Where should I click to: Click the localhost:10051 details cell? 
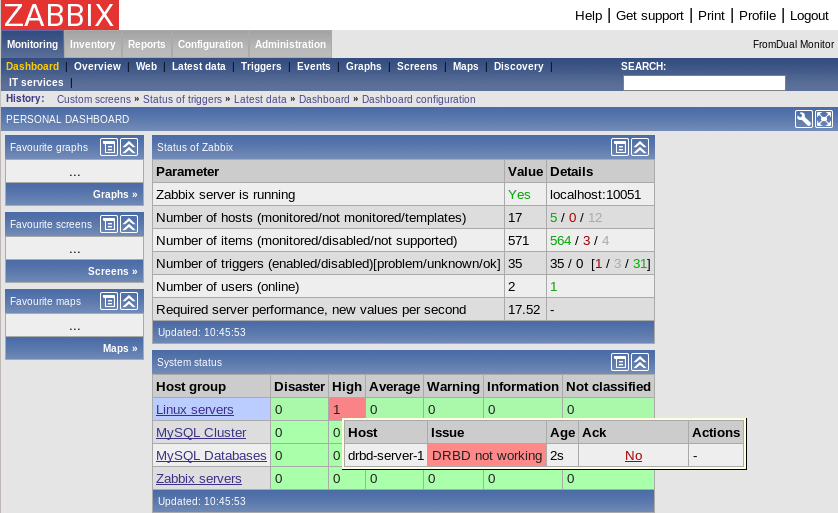[600, 195]
